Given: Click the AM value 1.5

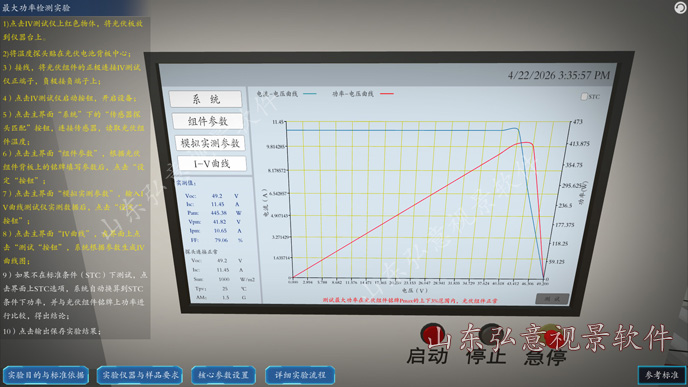Looking at the screenshot, I should [226, 297].
